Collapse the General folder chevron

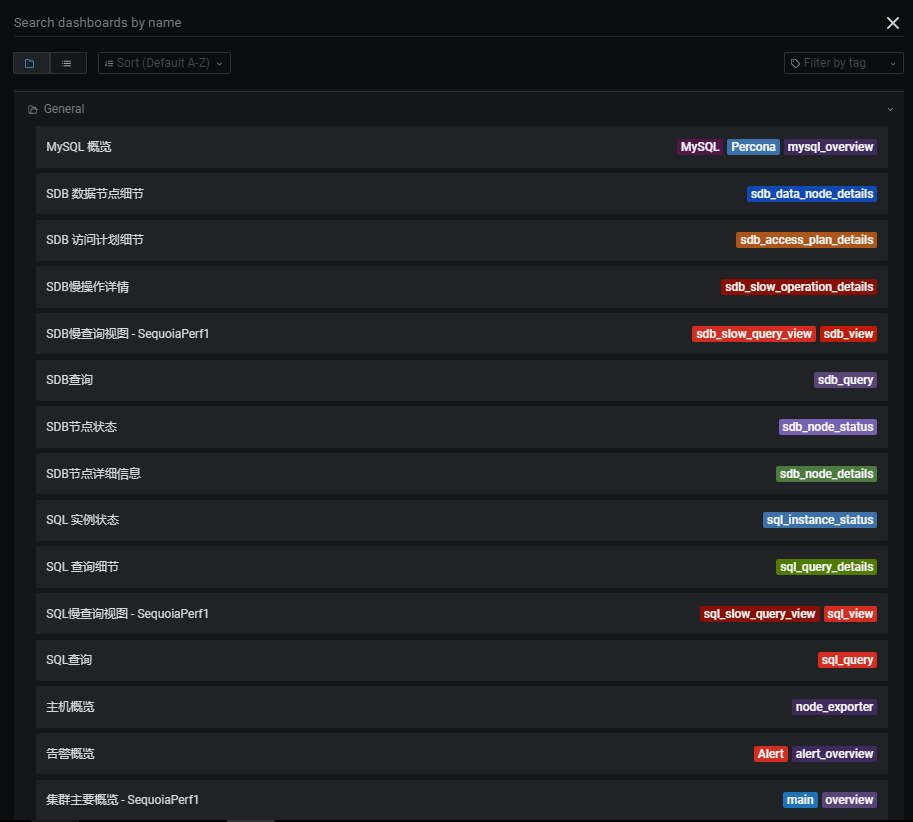pos(890,109)
